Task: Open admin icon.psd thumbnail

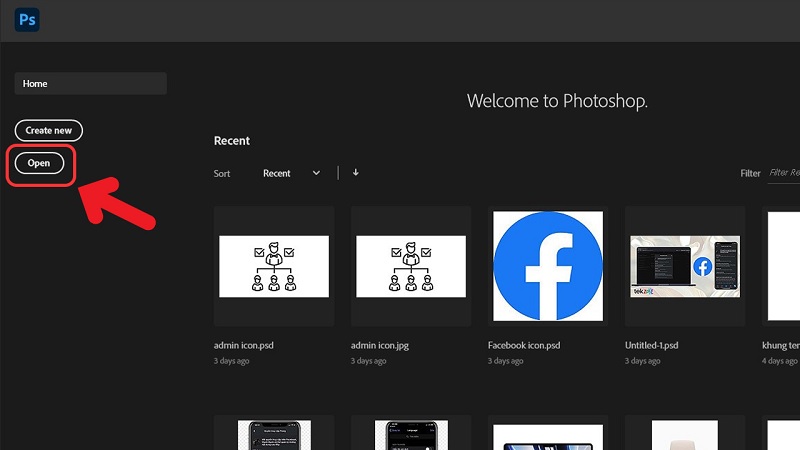Action: coord(274,266)
